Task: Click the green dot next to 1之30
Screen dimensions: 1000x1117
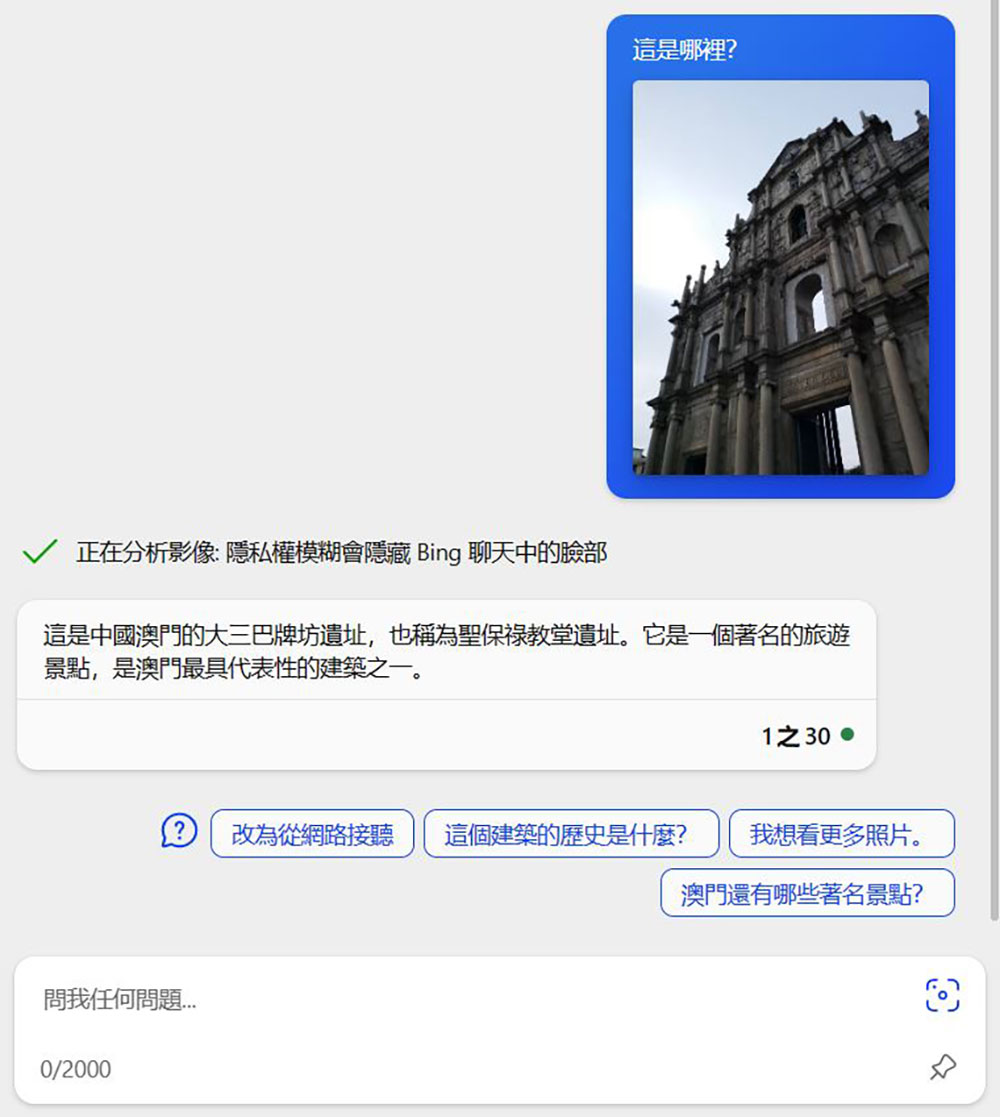Action: [x=847, y=735]
